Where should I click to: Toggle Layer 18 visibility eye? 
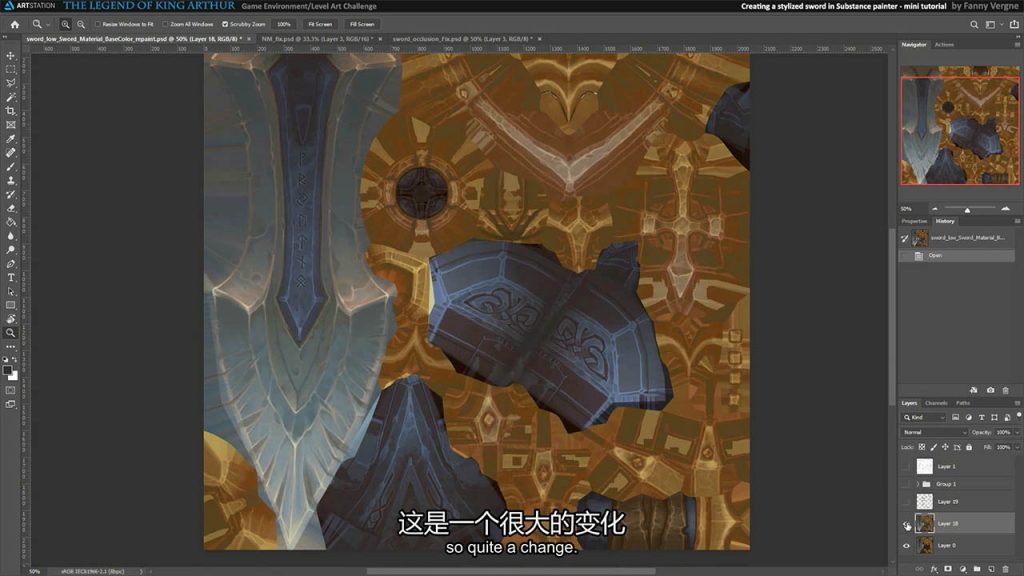[906, 524]
